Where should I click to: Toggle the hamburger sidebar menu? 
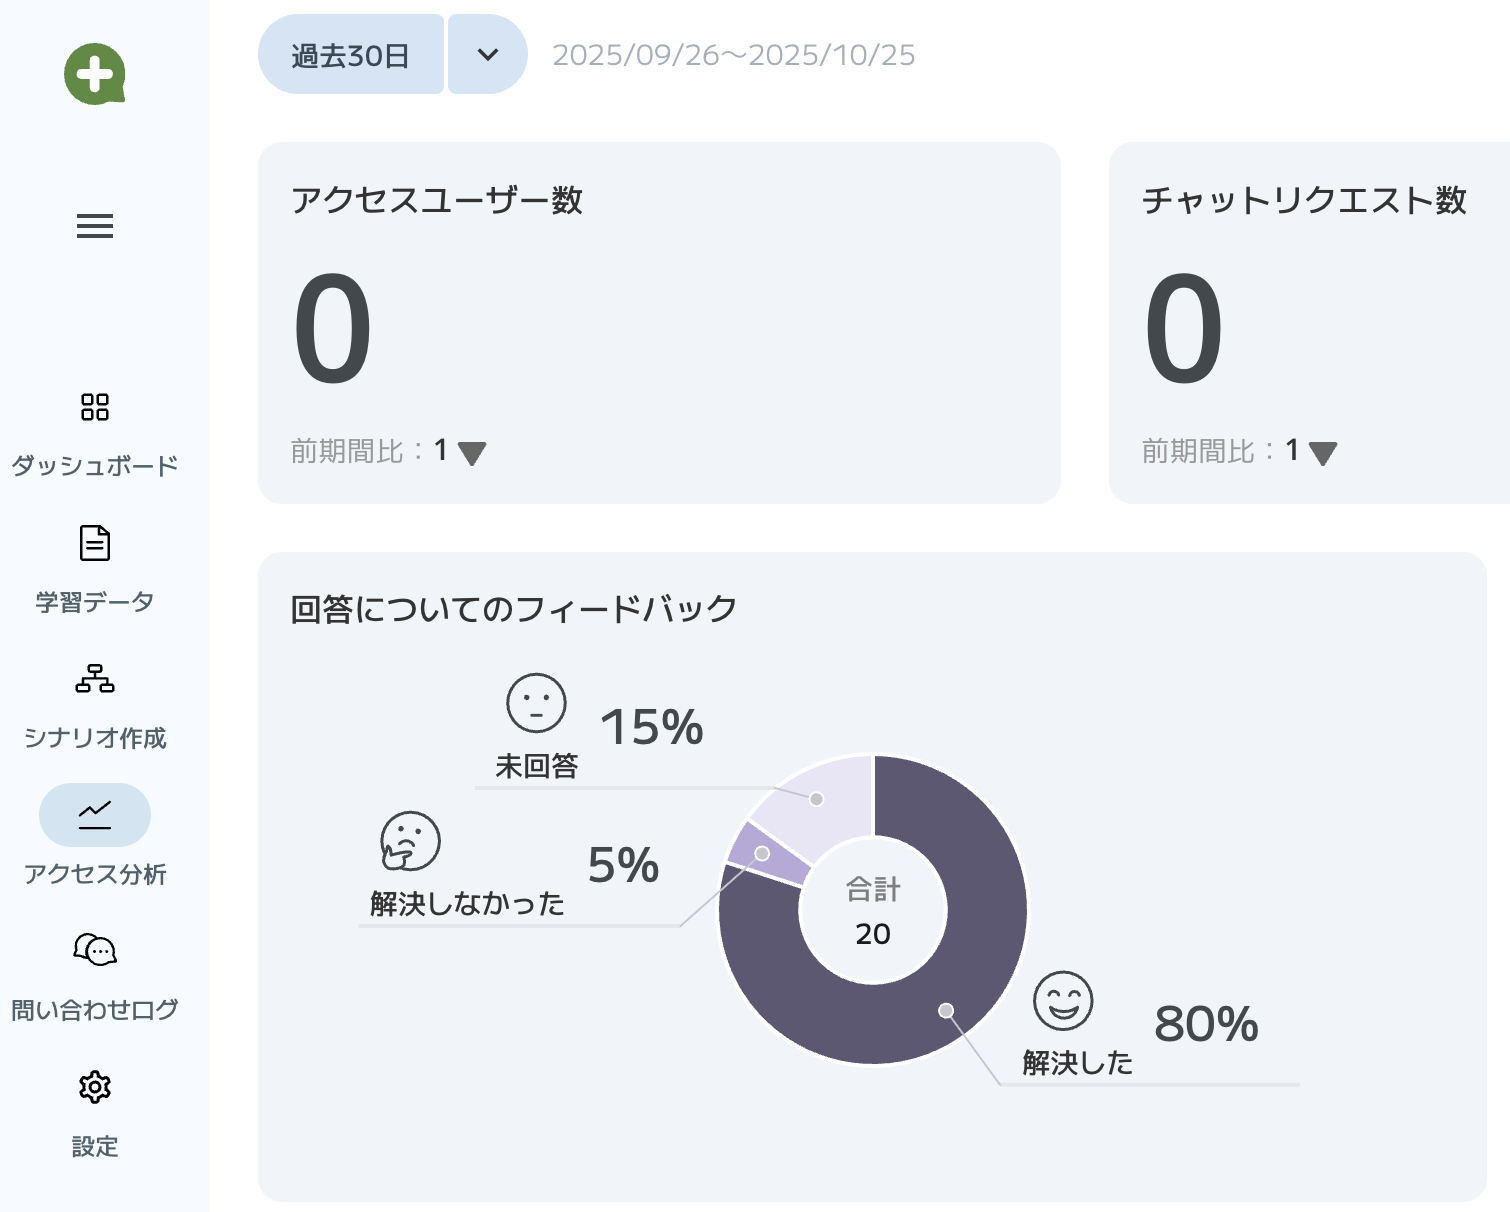click(x=95, y=226)
